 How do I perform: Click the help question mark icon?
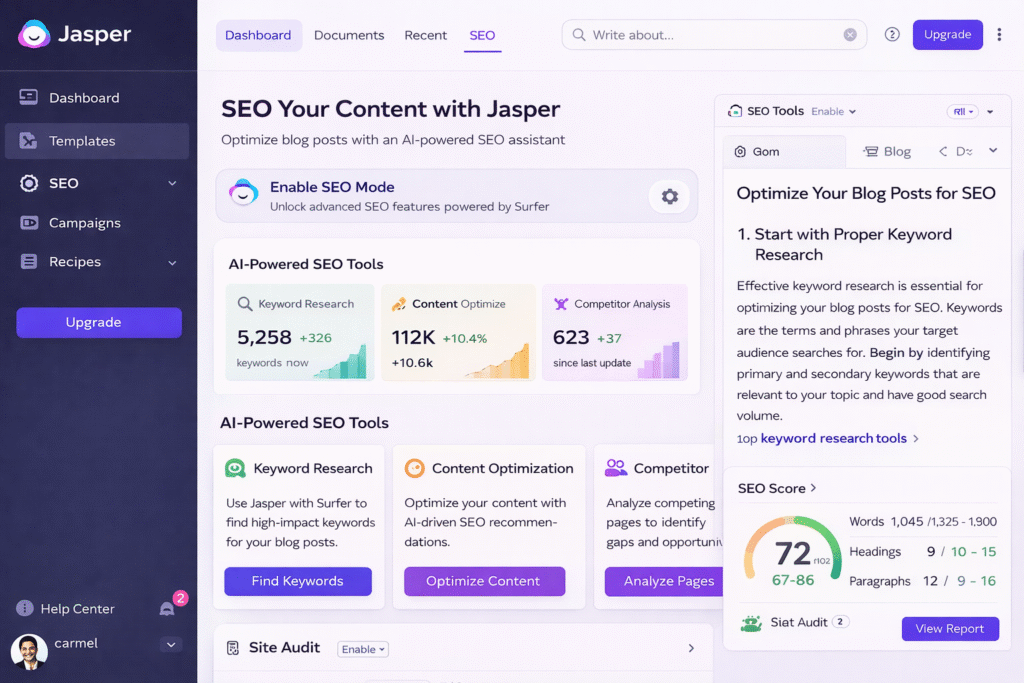[x=892, y=35]
